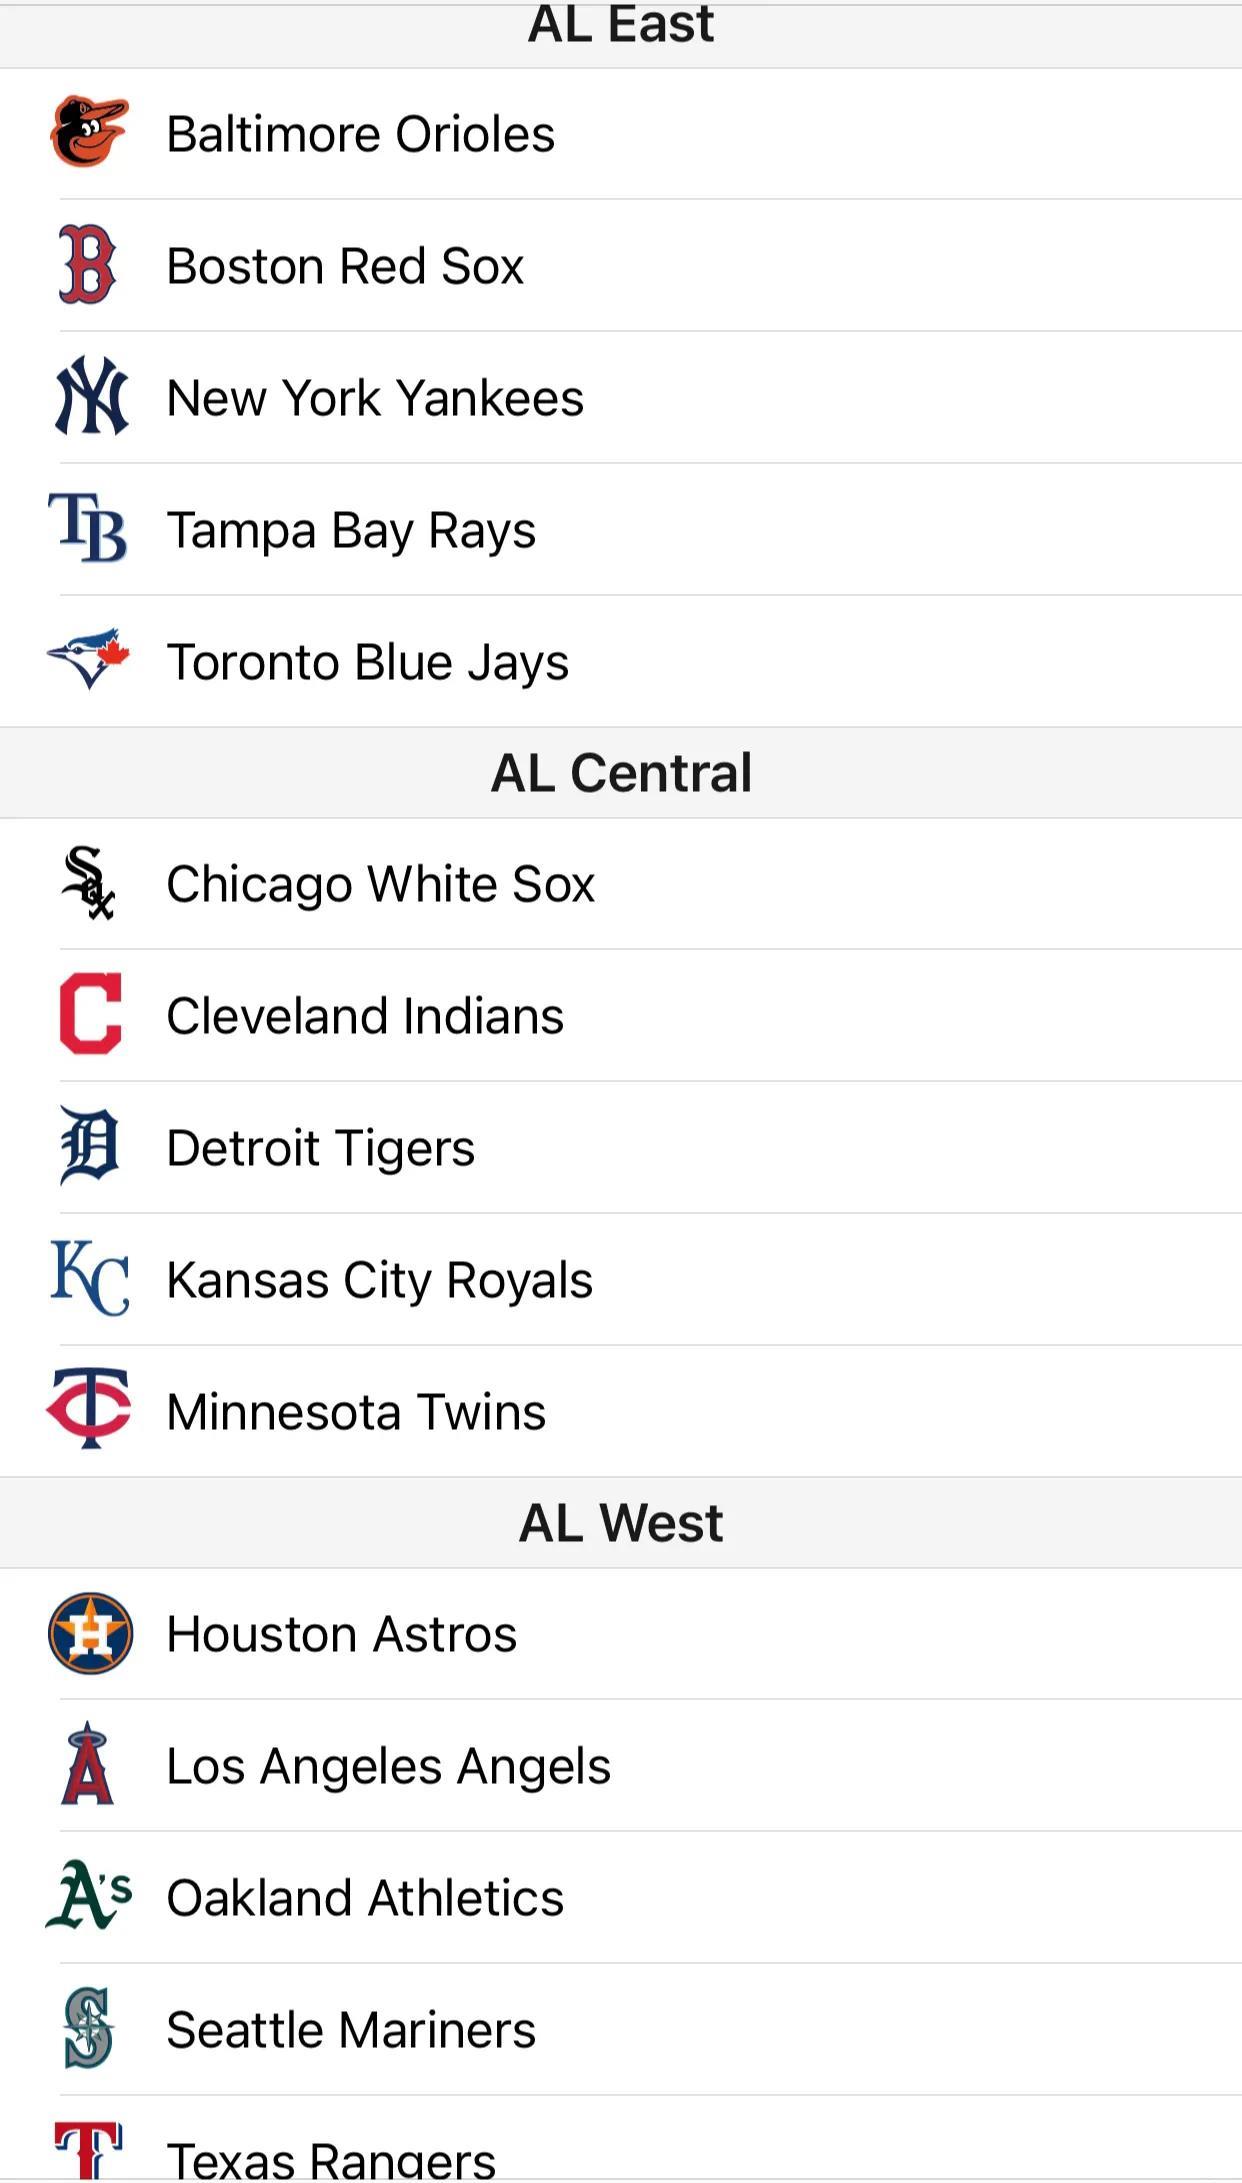Tap the Oakland A's logo
The image size is (1242, 2183).
(x=89, y=1895)
